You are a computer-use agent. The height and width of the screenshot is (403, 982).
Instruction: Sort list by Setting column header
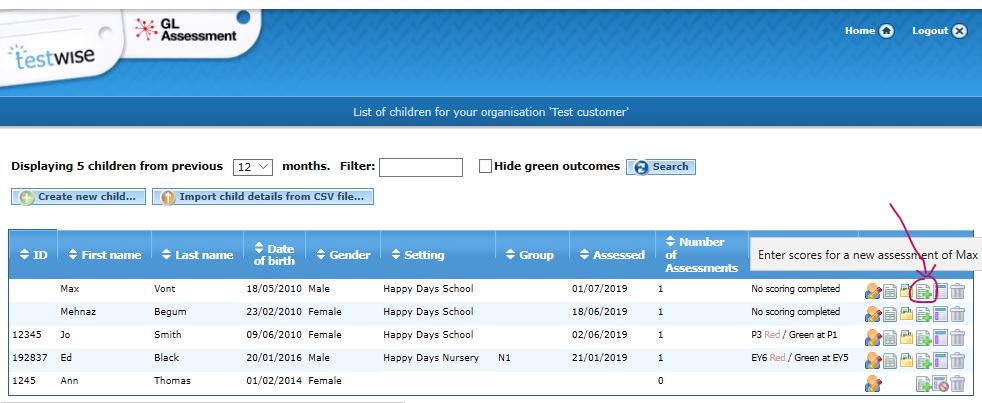[417, 255]
